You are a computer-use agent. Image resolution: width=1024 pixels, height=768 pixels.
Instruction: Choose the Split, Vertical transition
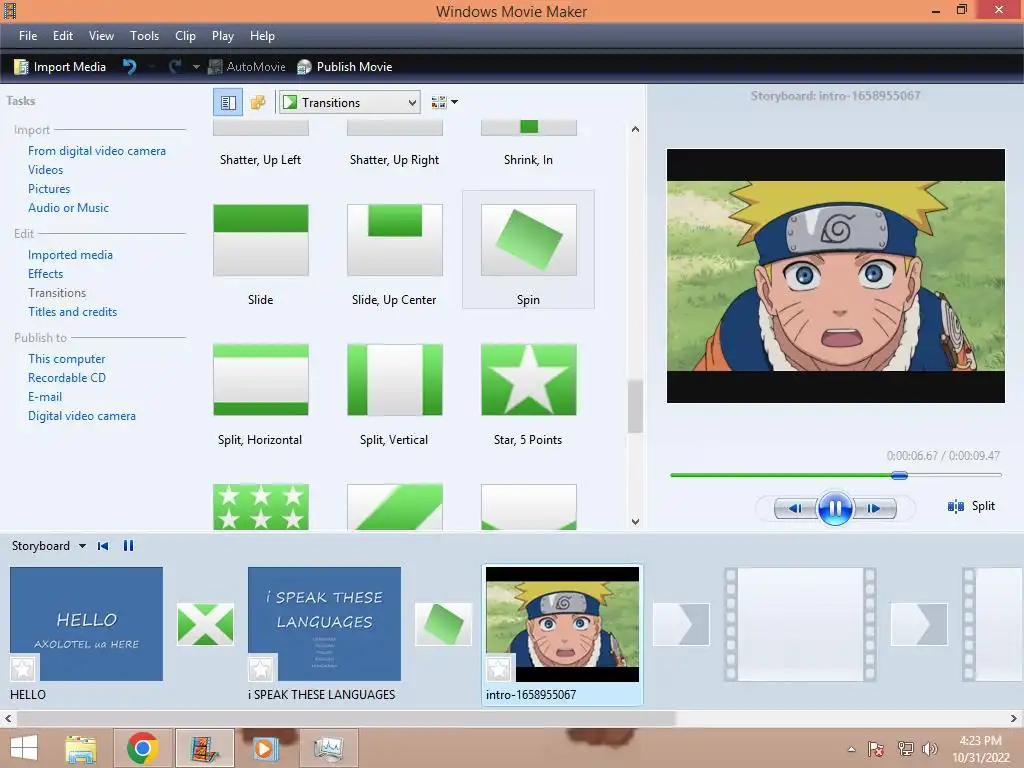pos(394,379)
